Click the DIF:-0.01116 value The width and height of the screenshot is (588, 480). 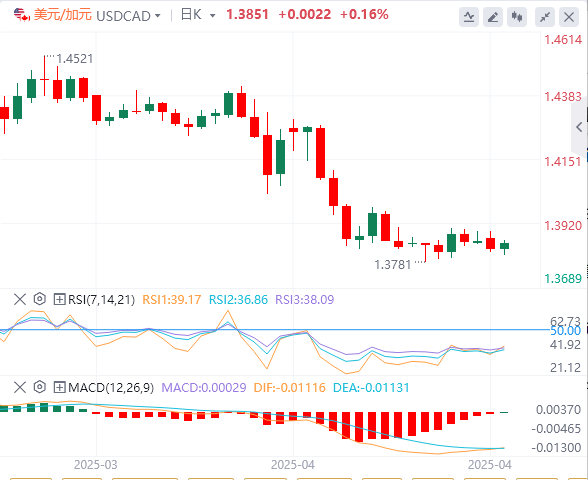point(290,387)
